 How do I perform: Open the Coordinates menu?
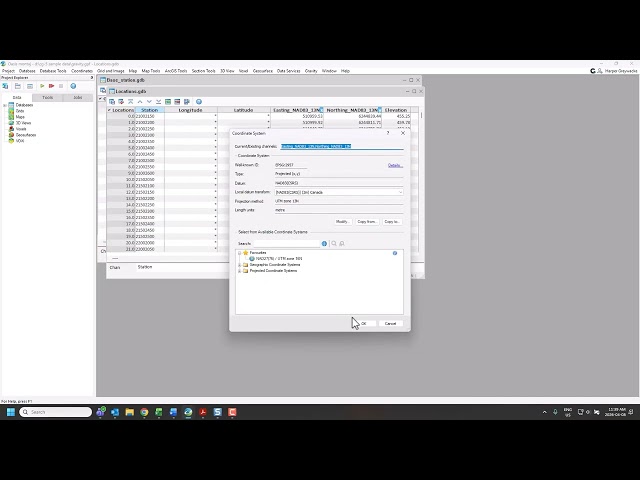point(82,71)
